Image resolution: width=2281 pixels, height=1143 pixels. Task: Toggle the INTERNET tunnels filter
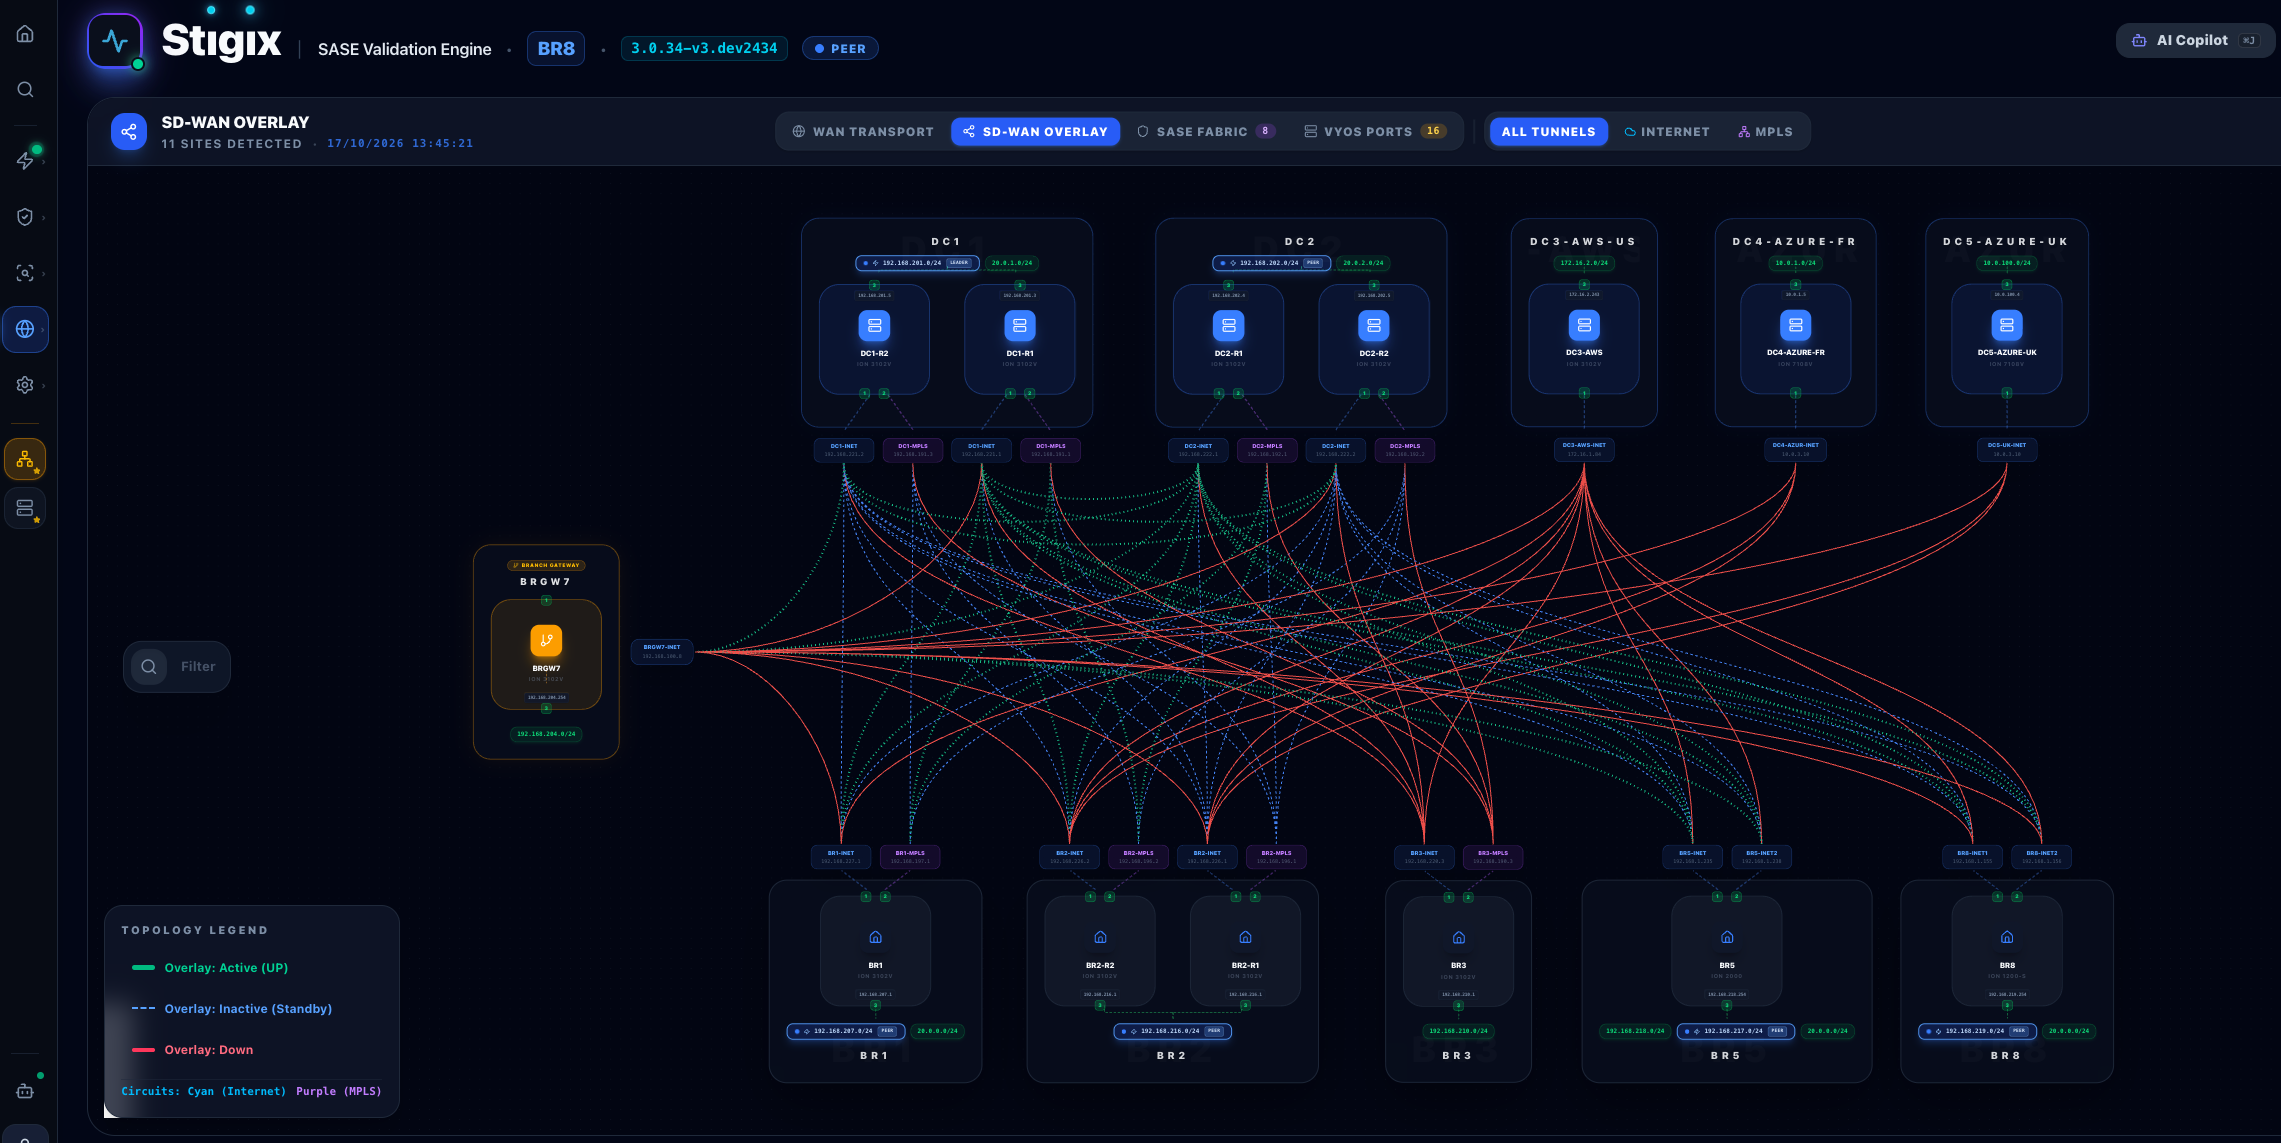[1667, 132]
